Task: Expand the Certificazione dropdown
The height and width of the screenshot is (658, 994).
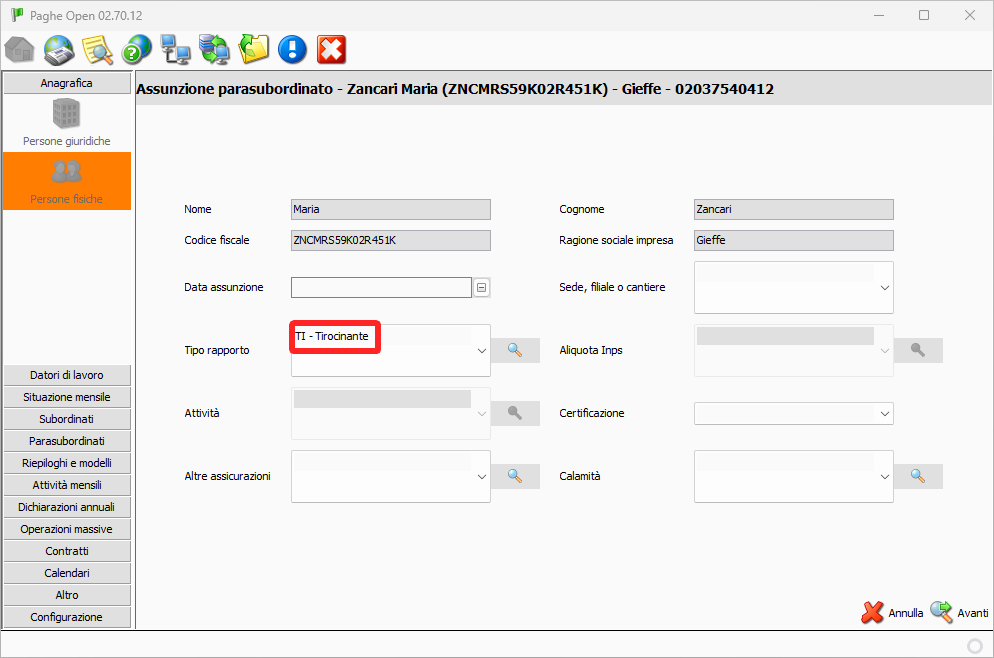Action: coord(884,413)
